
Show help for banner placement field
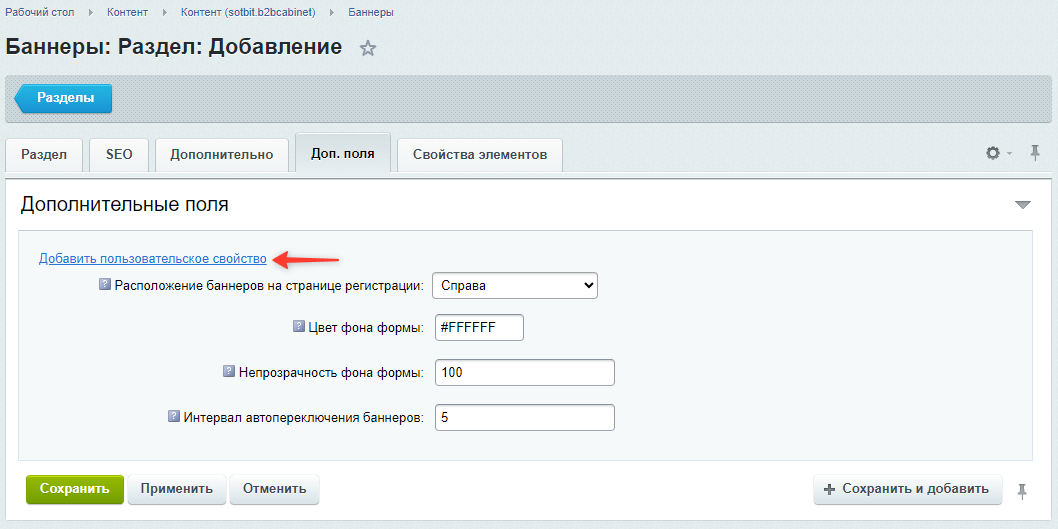(105, 285)
